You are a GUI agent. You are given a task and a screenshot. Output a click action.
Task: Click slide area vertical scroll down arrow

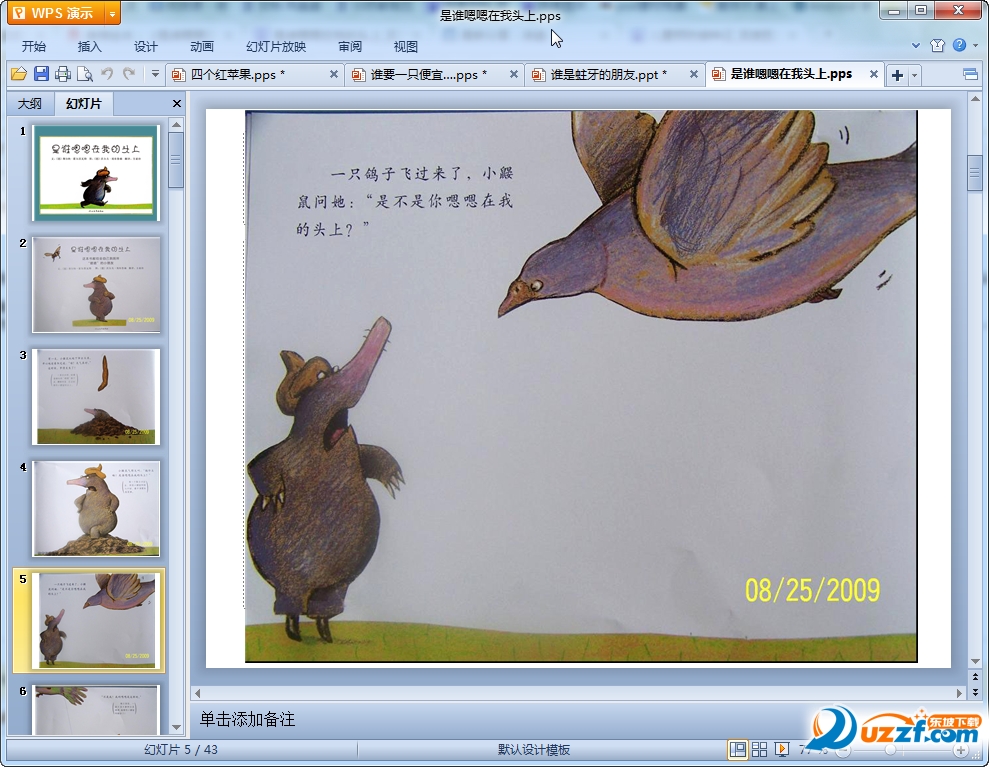click(975, 662)
